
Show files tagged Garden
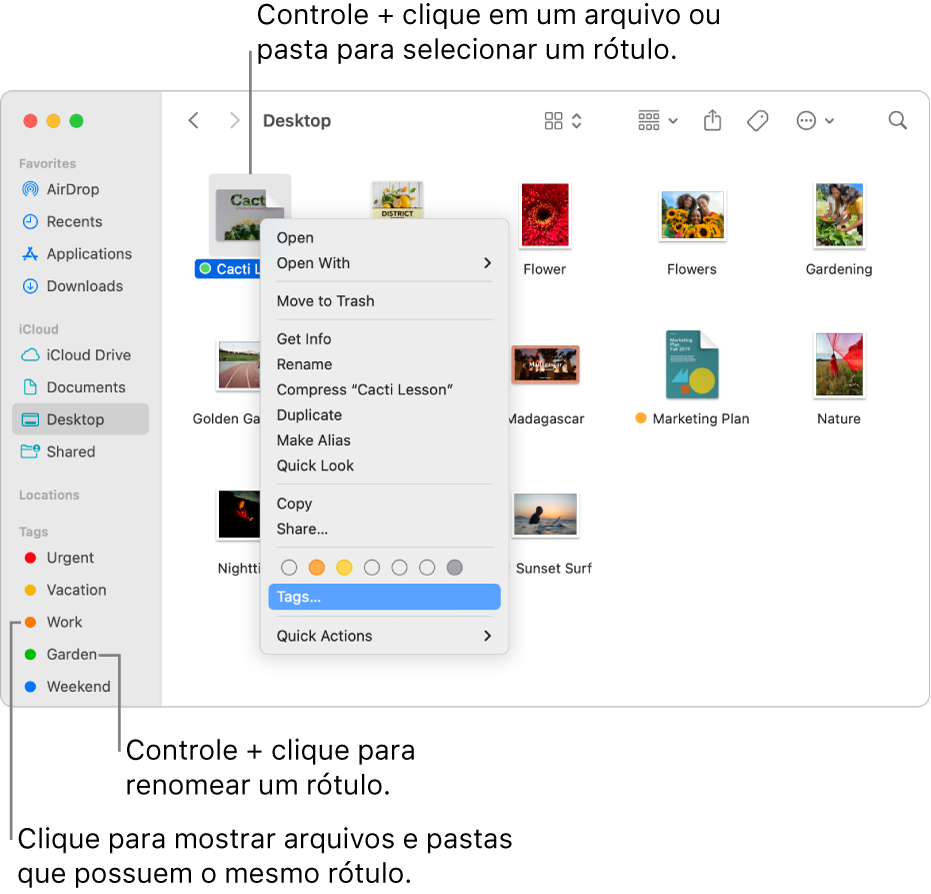(x=80, y=654)
